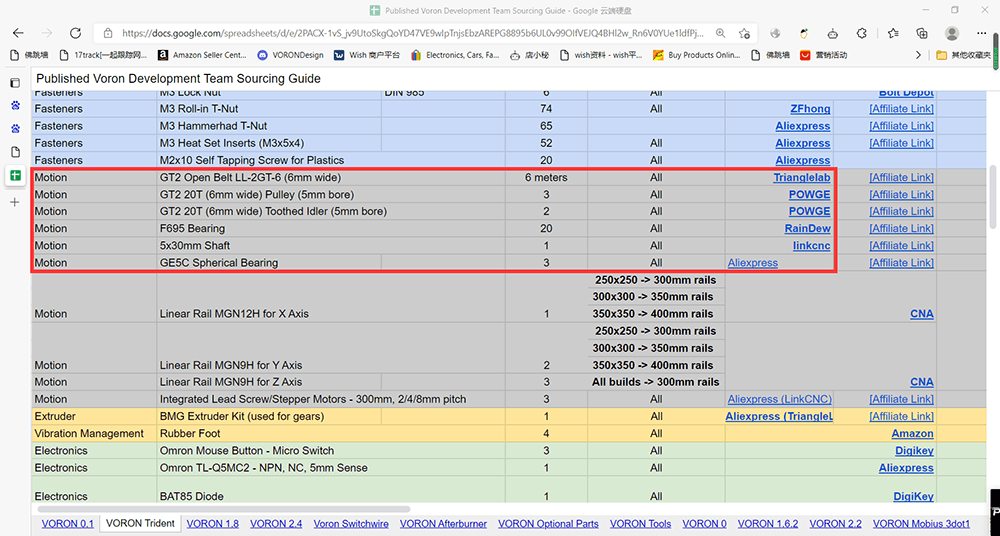Open the tab actions menu in the sidebar
This screenshot has width=1000, height=536.
tap(15, 83)
